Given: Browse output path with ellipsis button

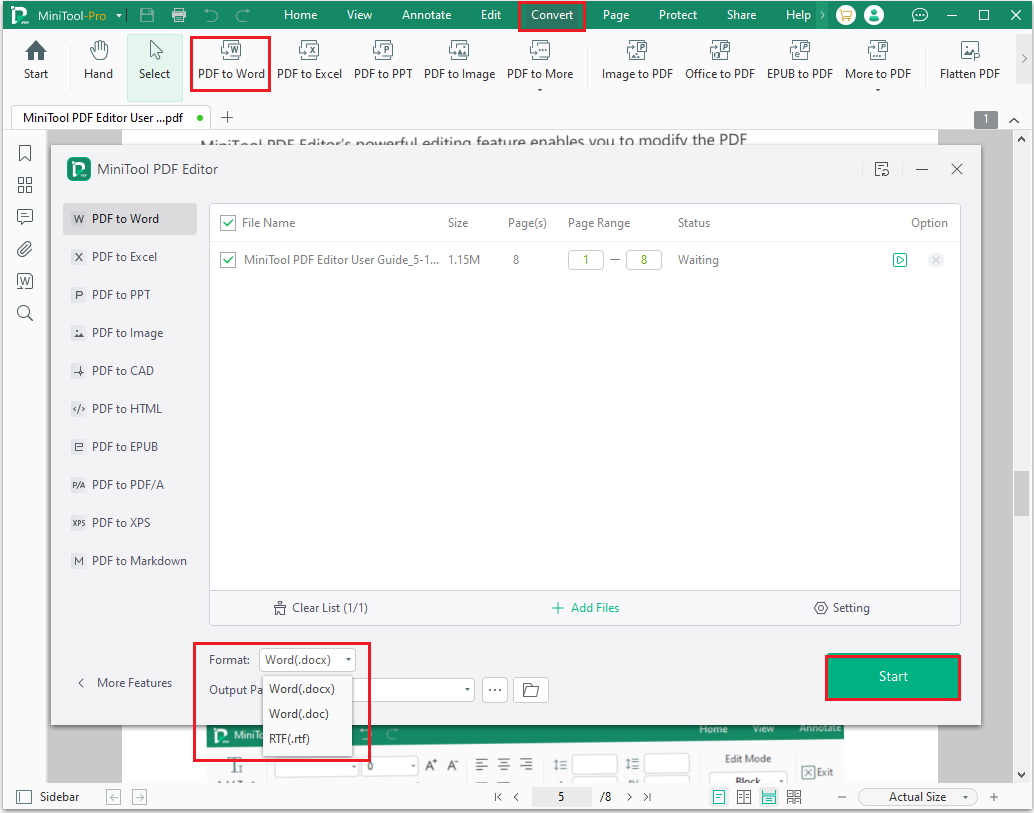Looking at the screenshot, I should [x=495, y=690].
